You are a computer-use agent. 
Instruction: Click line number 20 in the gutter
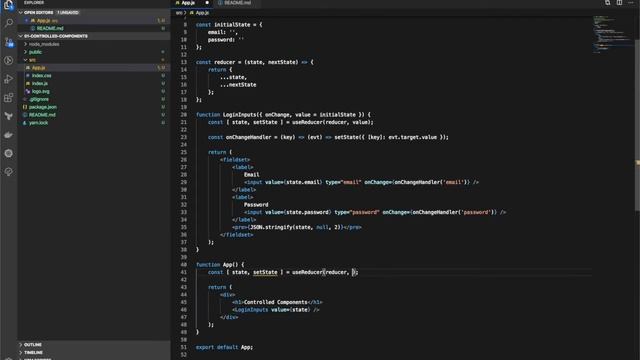[x=183, y=115]
